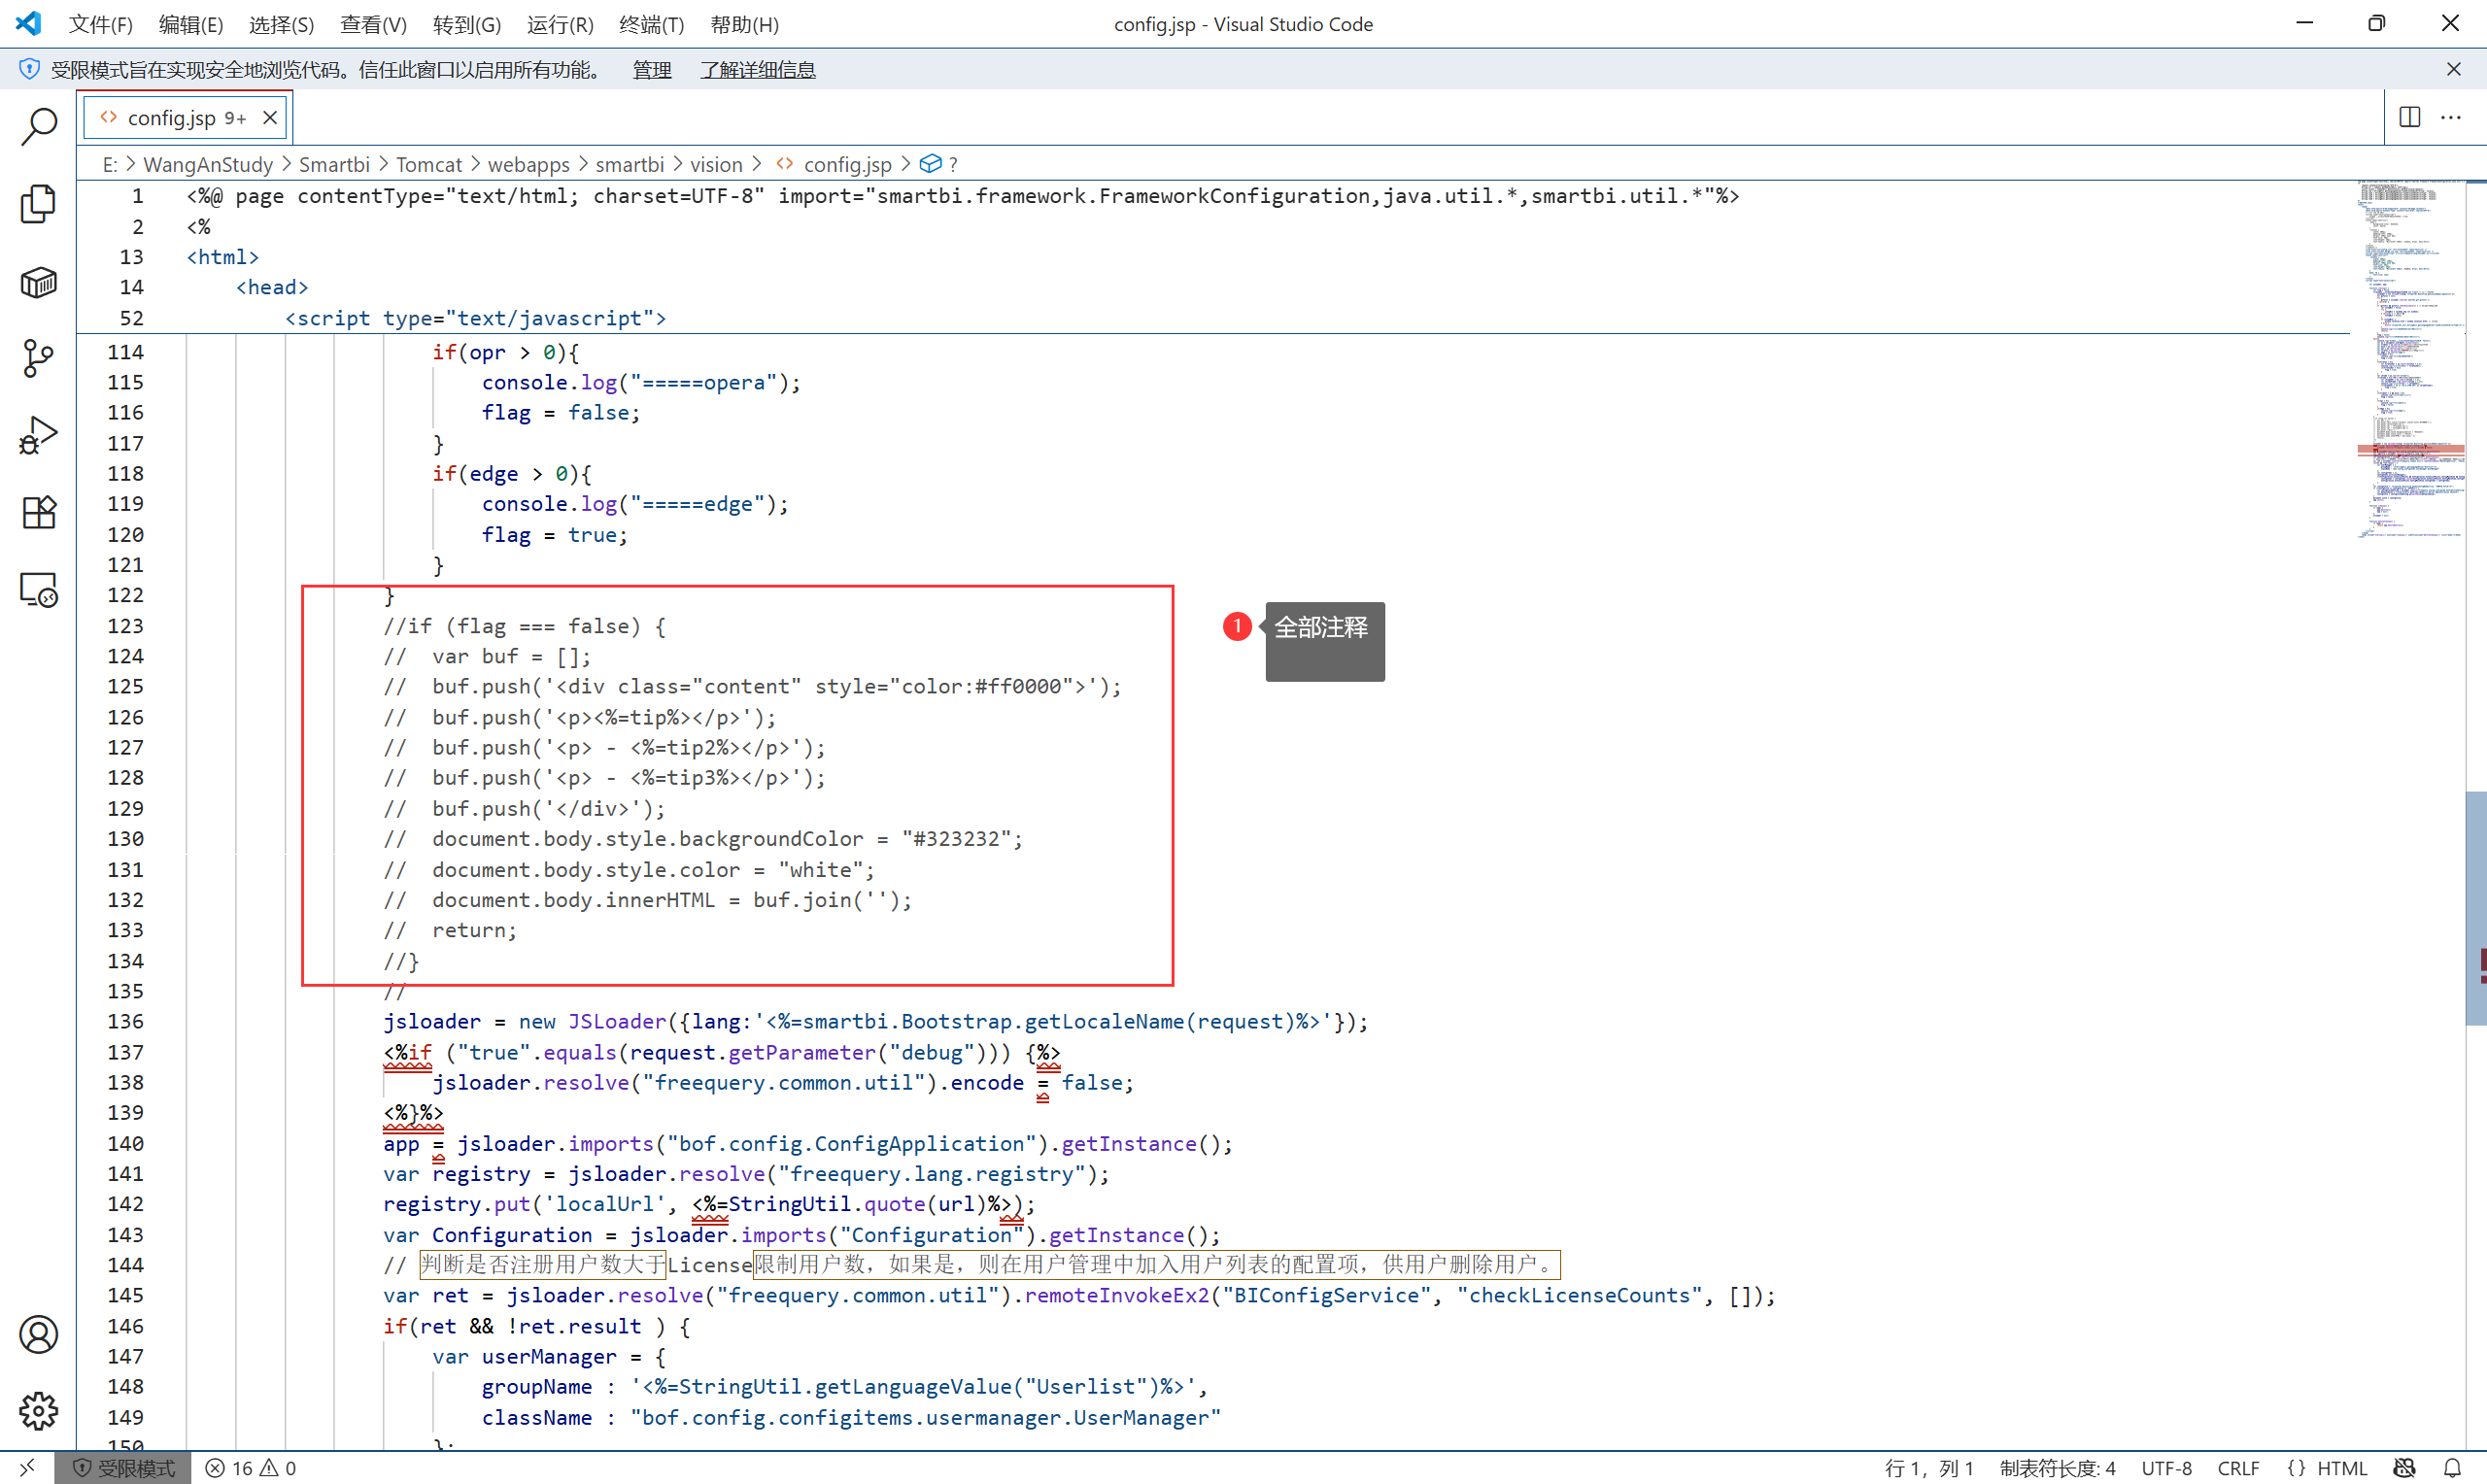This screenshot has height=1484, width=2487.
Task: Click the split editor icon
Action: point(2410,118)
